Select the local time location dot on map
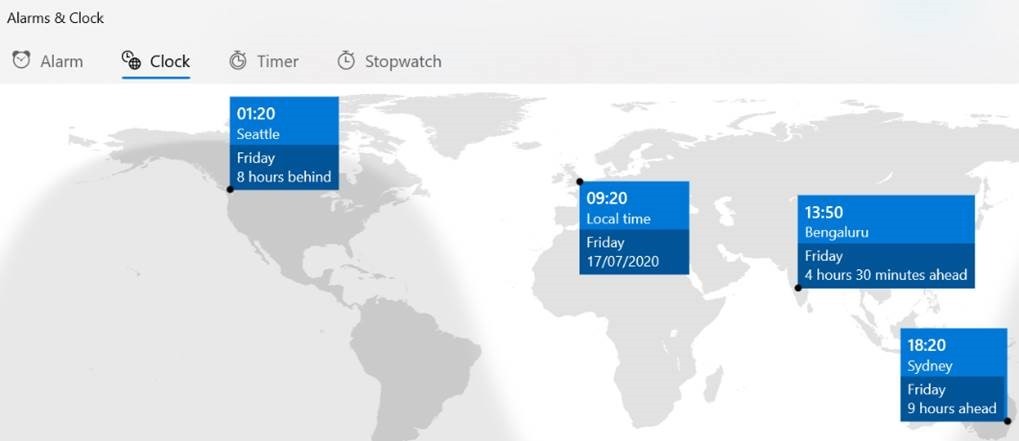1019x441 pixels. click(x=580, y=181)
